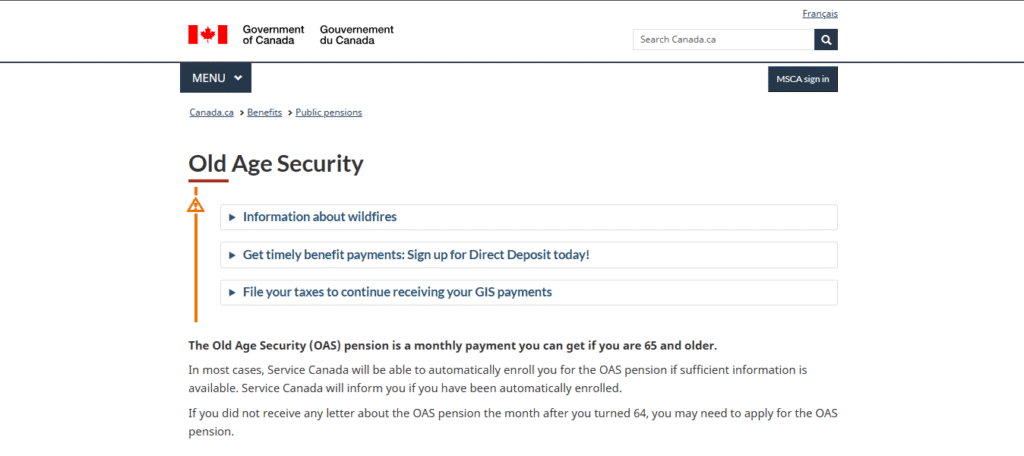Expand File your taxes GIS payments notice
The width and height of the screenshot is (1024, 456).
click(x=528, y=293)
